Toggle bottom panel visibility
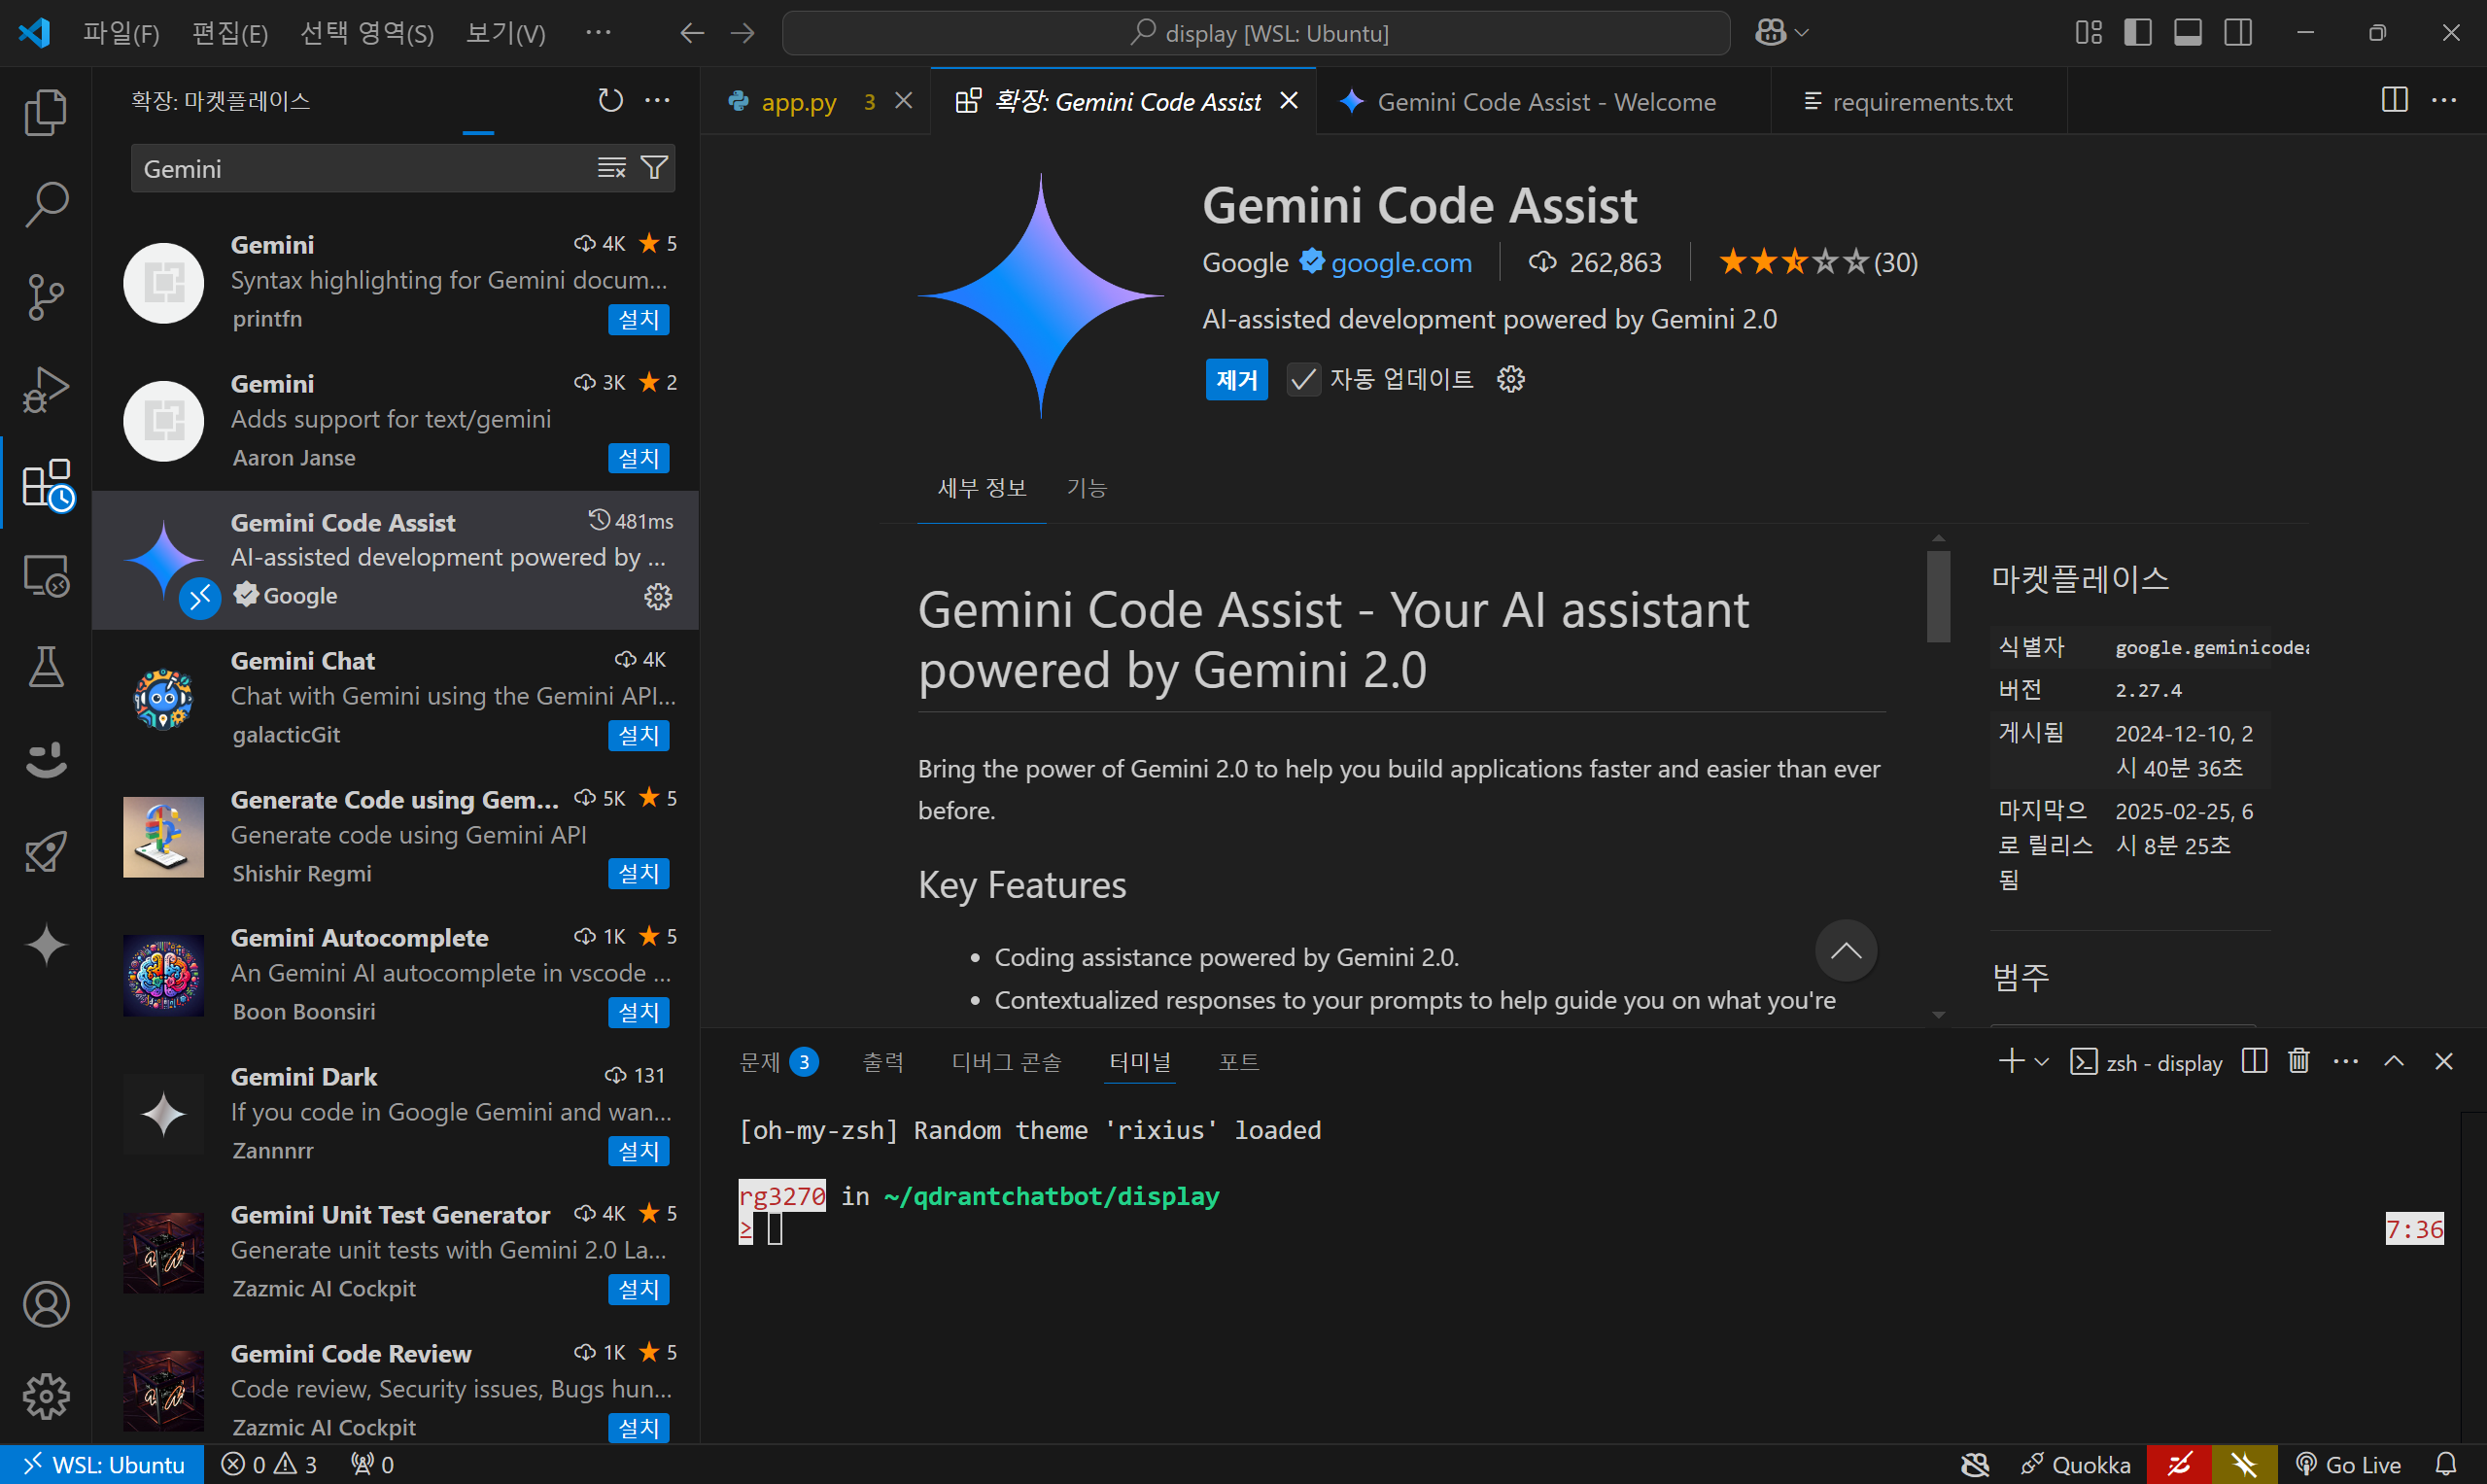Screen dimensions: 2487x1484 [2188, 33]
